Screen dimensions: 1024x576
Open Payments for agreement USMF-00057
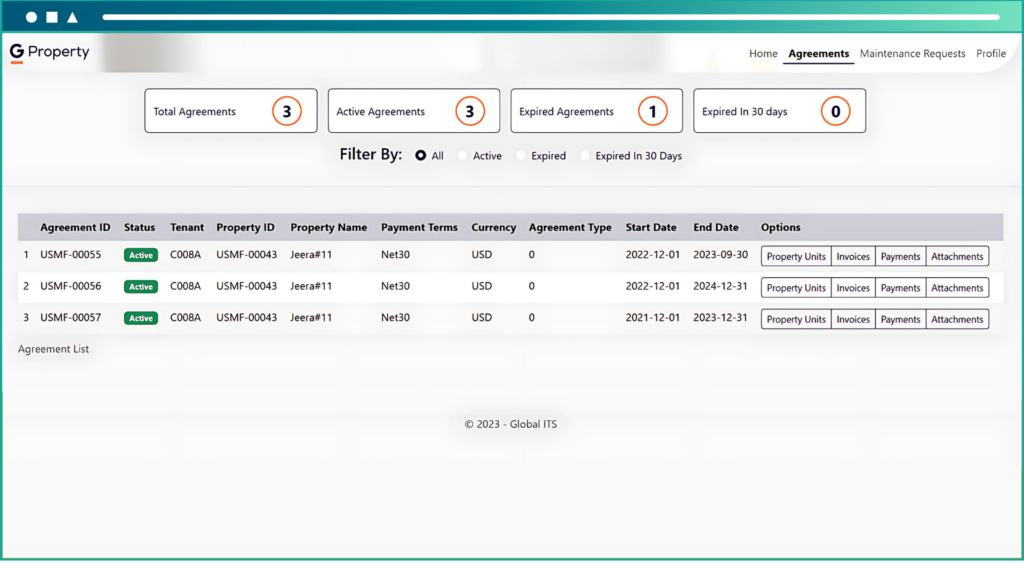coord(900,319)
